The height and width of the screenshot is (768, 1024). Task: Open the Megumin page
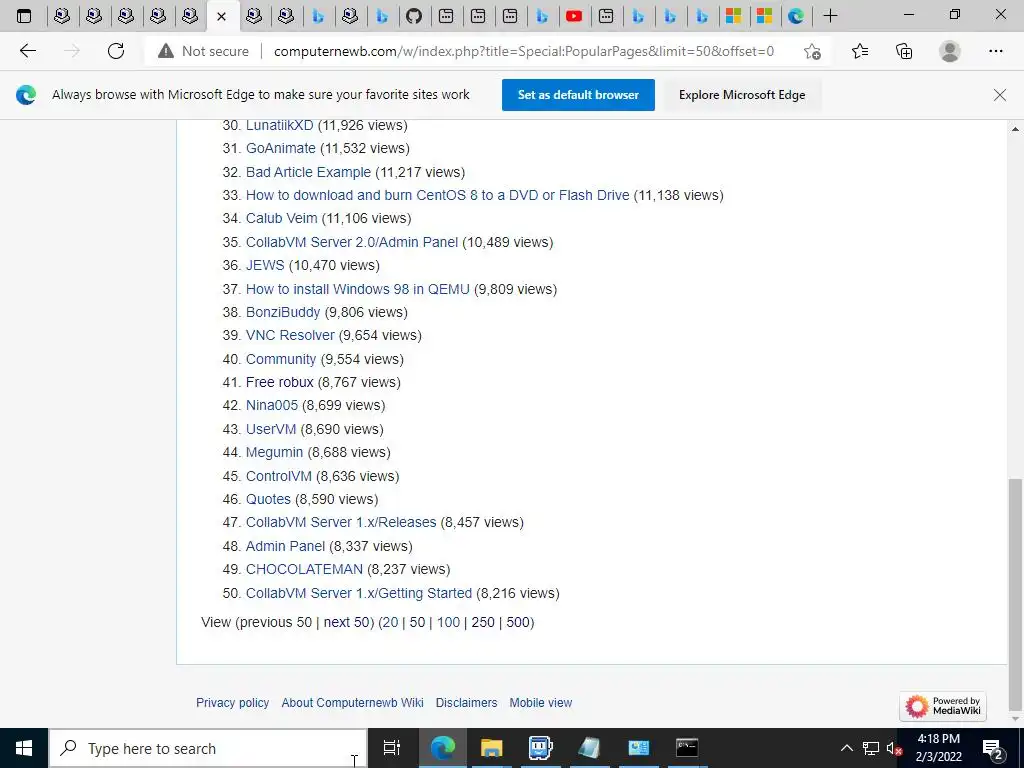coord(274,452)
